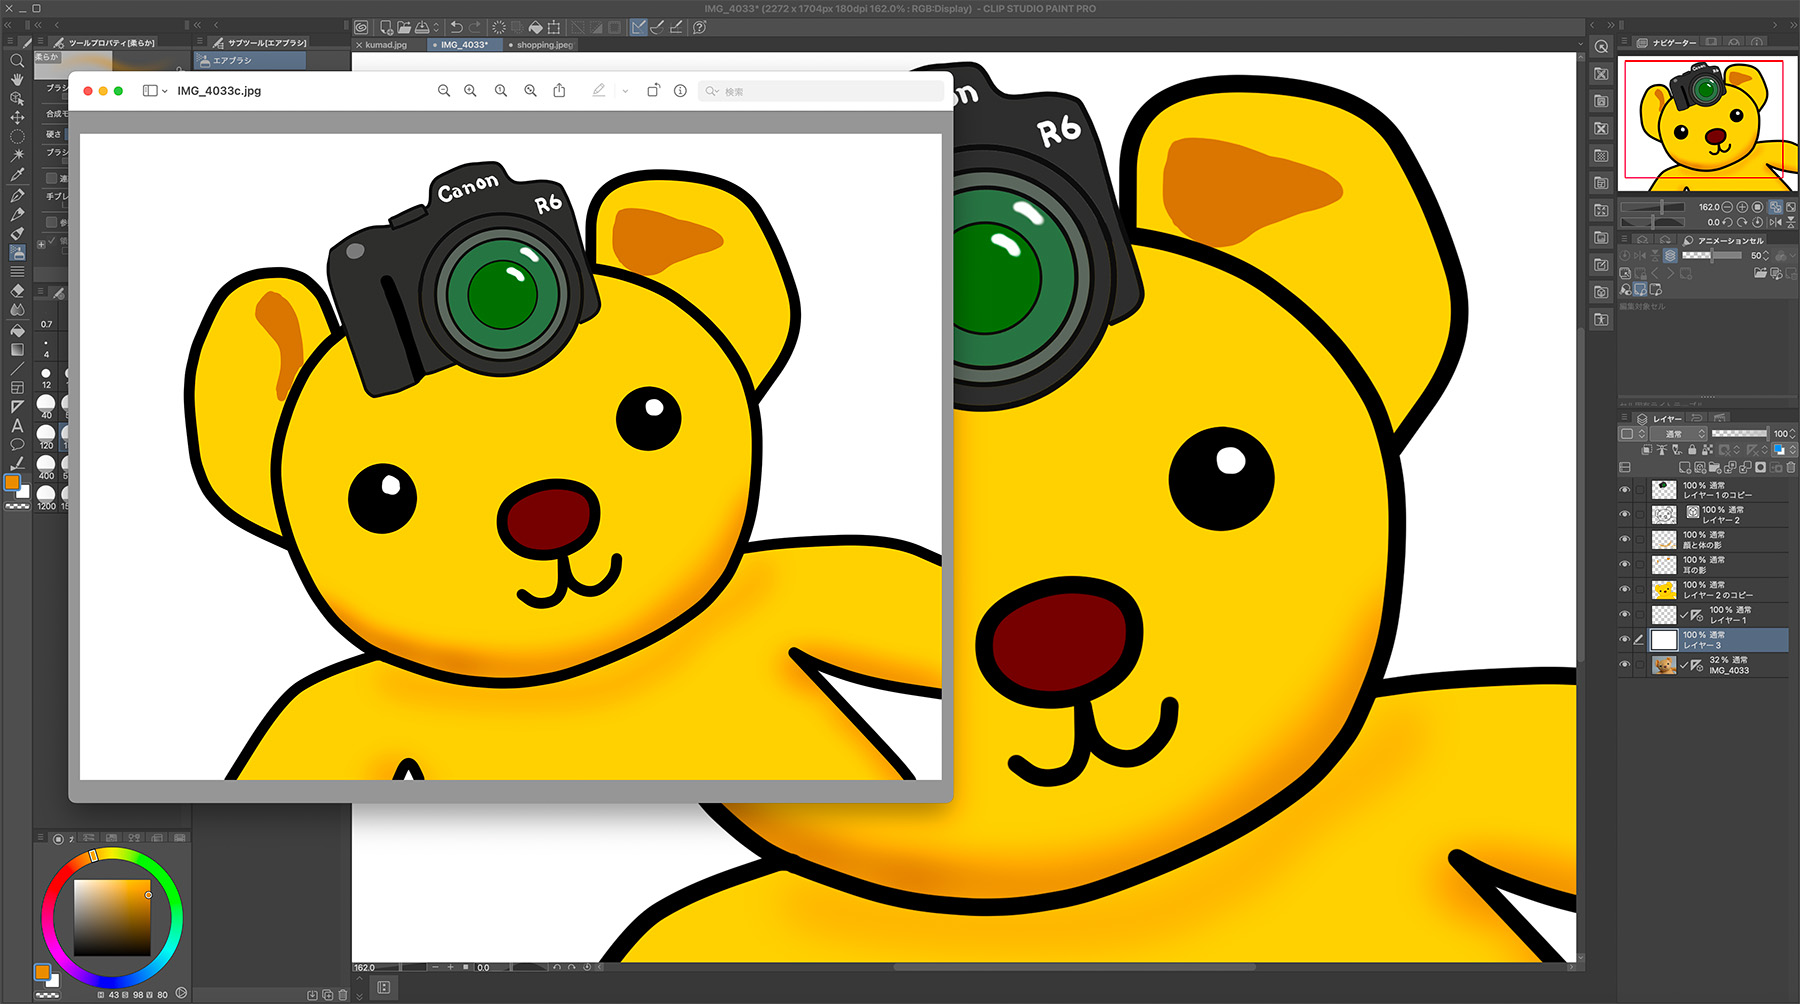This screenshot has width=1800, height=1004.
Task: Expand the Preview markup options chevron
Action: 625,91
